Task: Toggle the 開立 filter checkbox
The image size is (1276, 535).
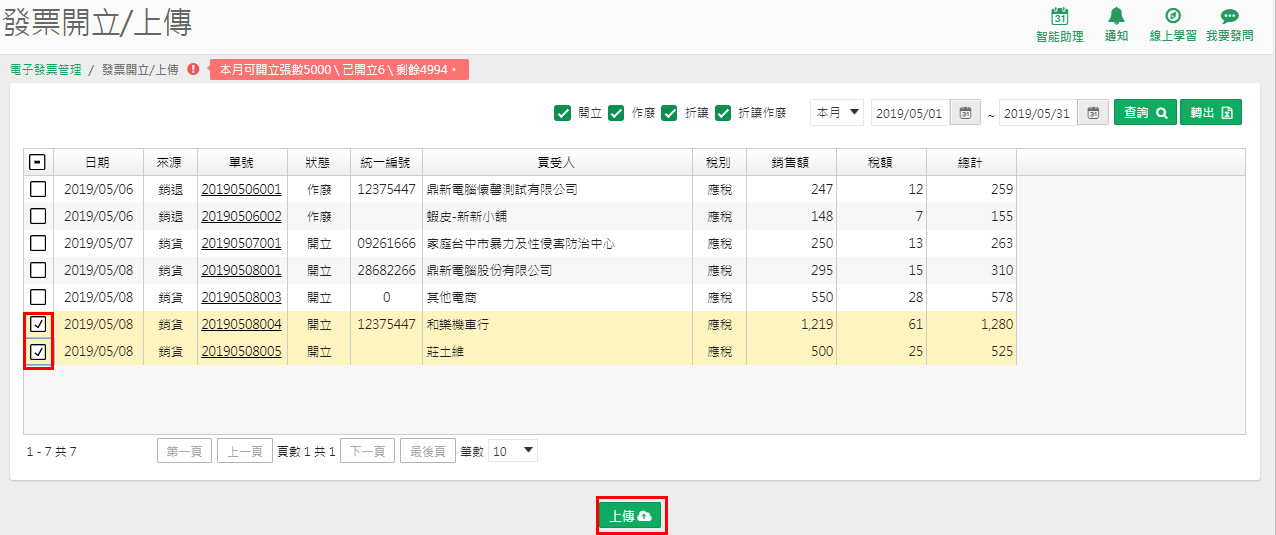Action: (x=562, y=113)
